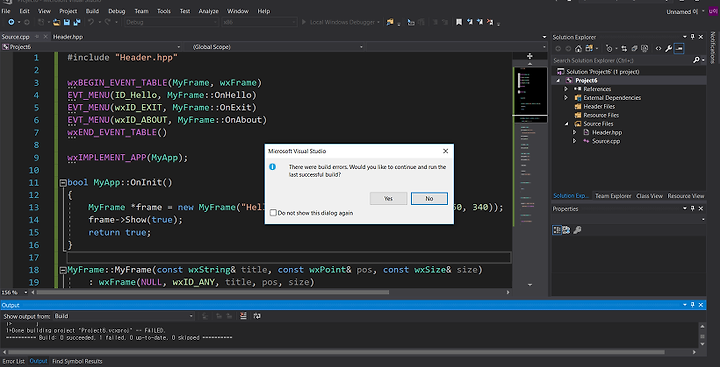Expand the Source.cpp tree node
The width and height of the screenshot is (720, 367).
574,141
